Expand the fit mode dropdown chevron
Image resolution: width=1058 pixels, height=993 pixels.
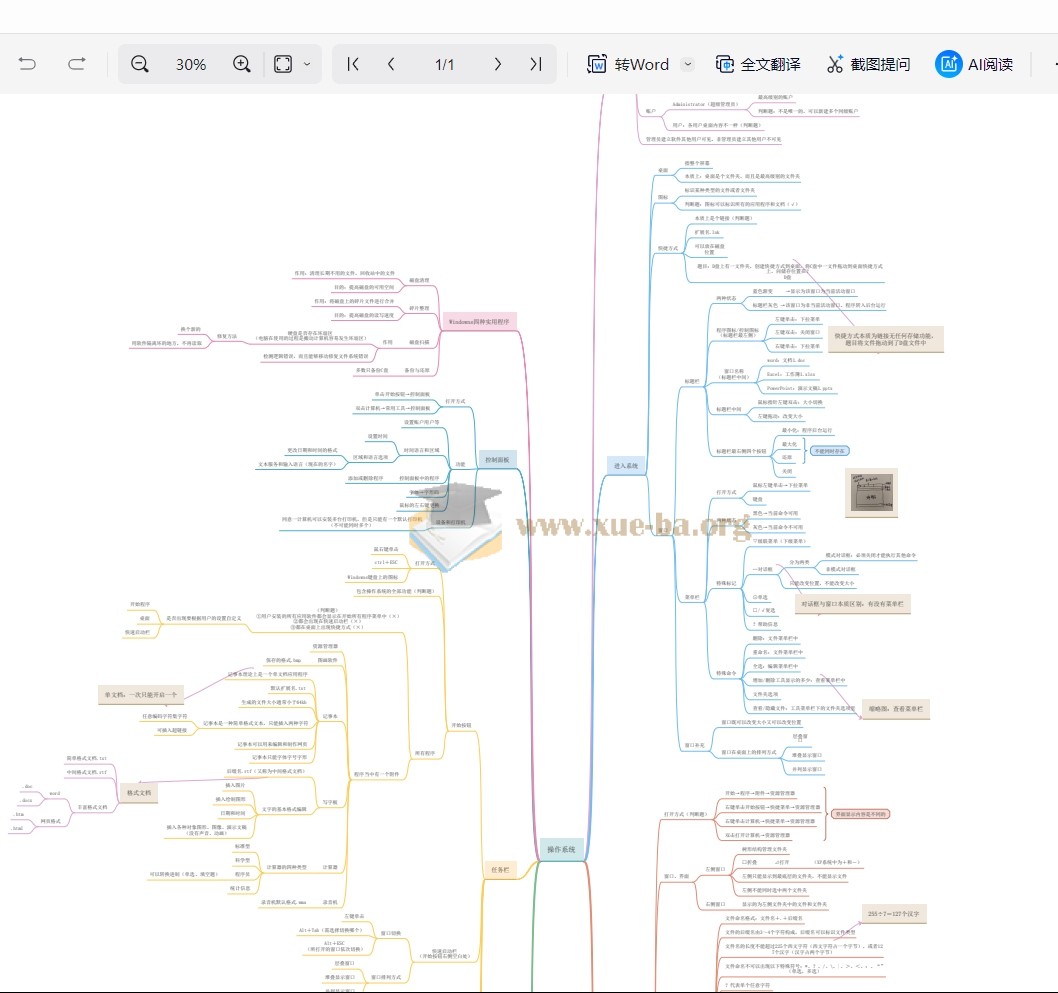point(307,64)
